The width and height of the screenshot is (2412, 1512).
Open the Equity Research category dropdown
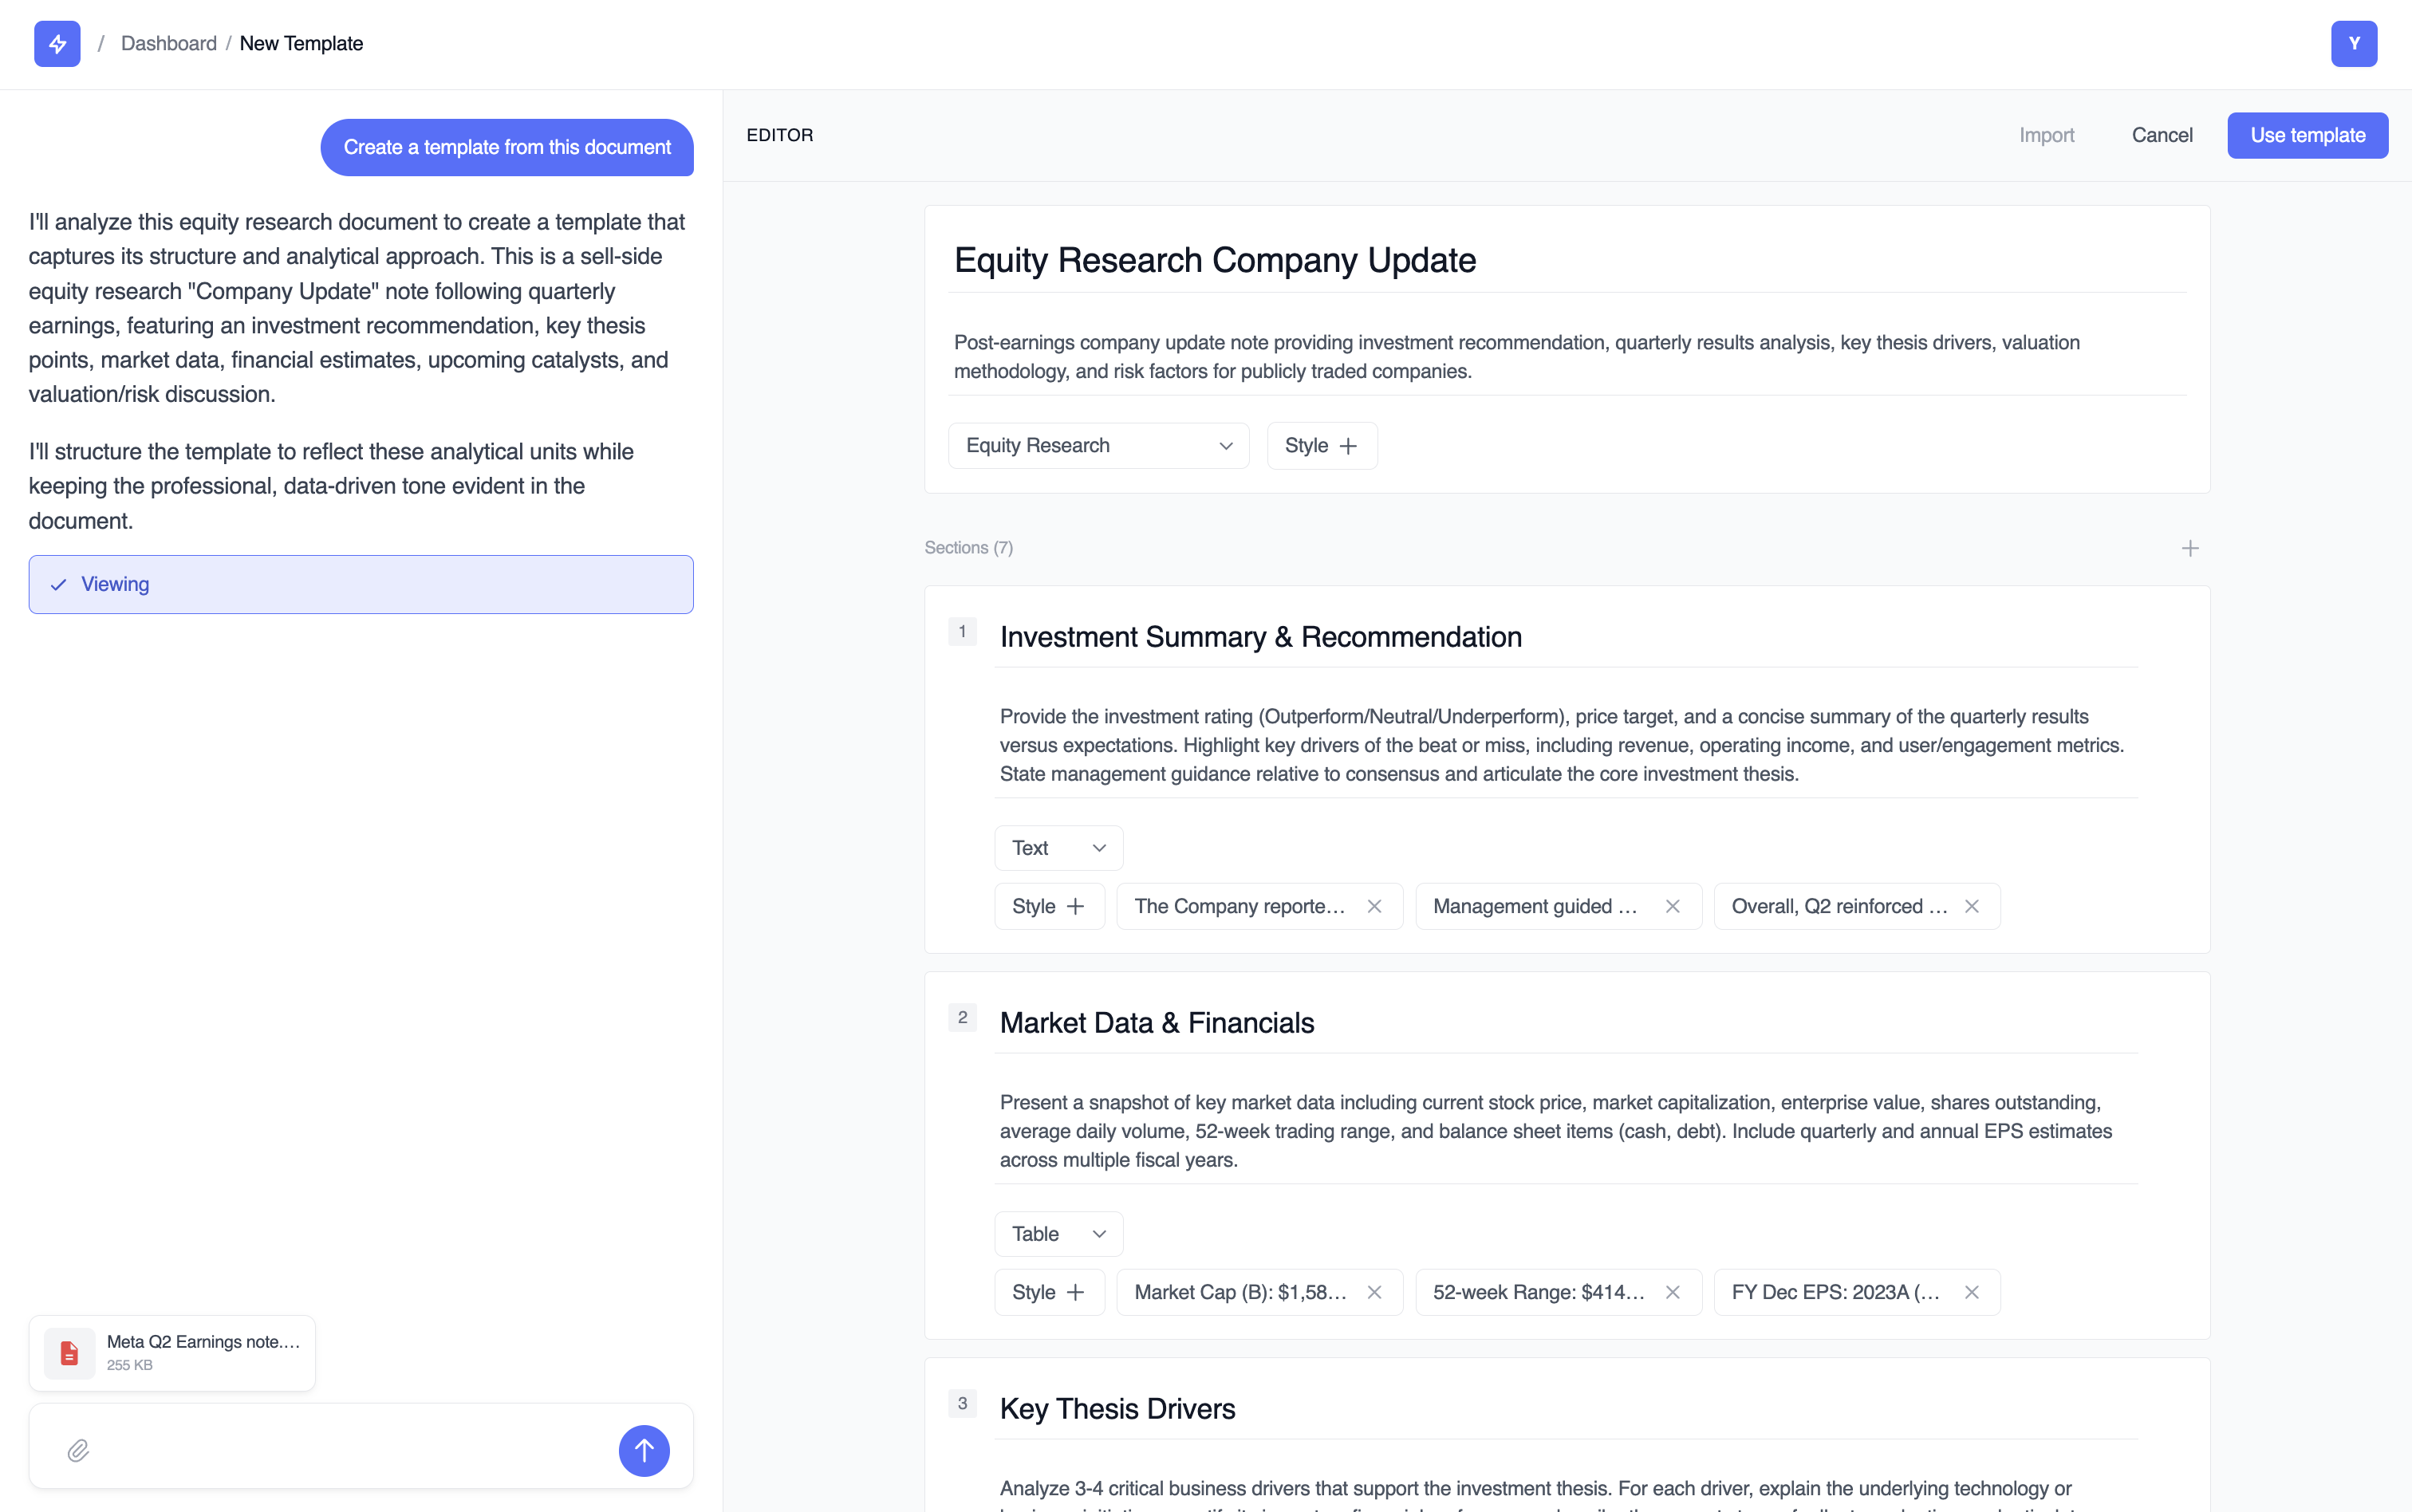[1097, 445]
